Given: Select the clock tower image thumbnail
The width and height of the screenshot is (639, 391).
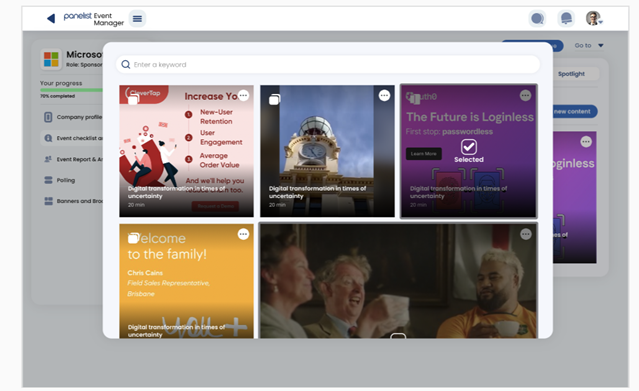Looking at the screenshot, I should [x=327, y=151].
